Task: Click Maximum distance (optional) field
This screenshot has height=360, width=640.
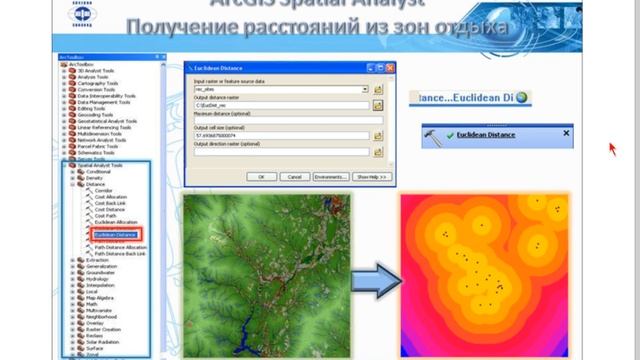Action: [289, 120]
